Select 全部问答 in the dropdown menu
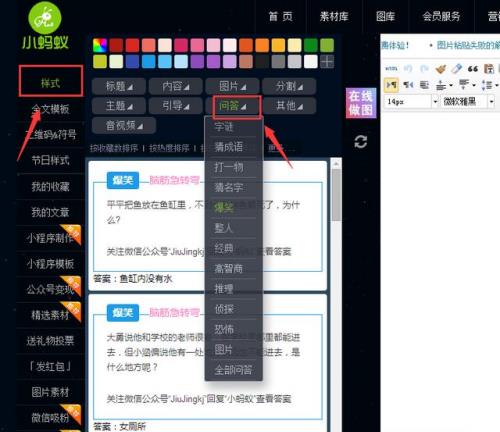The height and width of the screenshot is (432, 500). click(x=233, y=370)
